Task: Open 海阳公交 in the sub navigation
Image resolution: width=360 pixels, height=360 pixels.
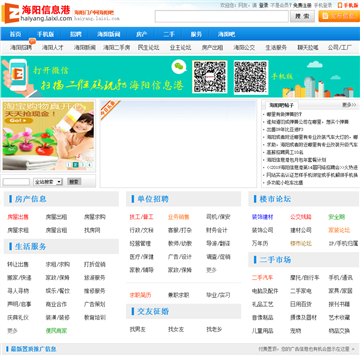Action: (x=244, y=48)
